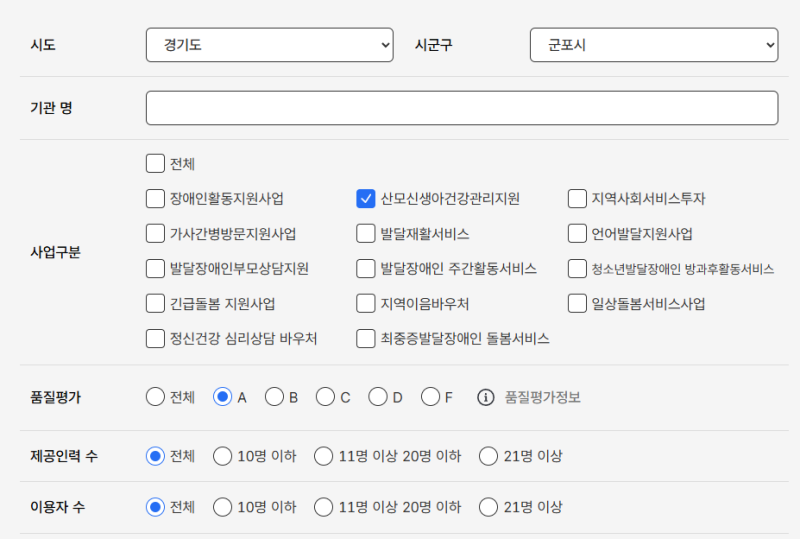
Task: Select 11명 이상 20명 이하 for 이용자 수
Action: coord(323,507)
